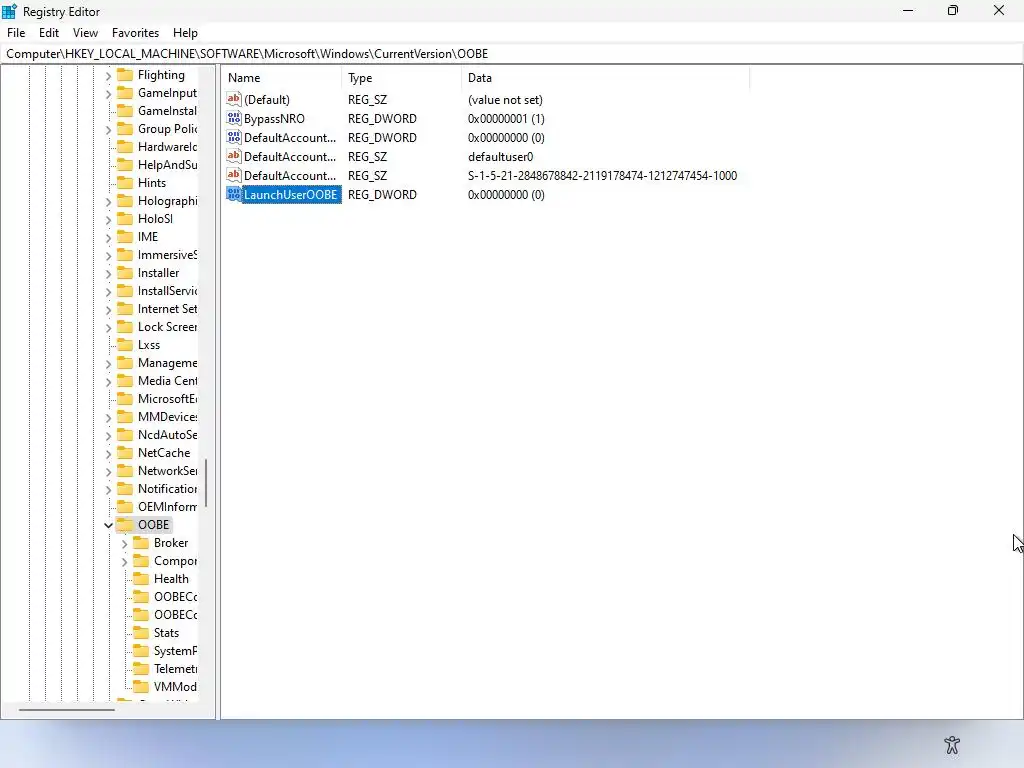This screenshot has height=768, width=1024.
Task: Open the View menu
Action: (x=86, y=33)
